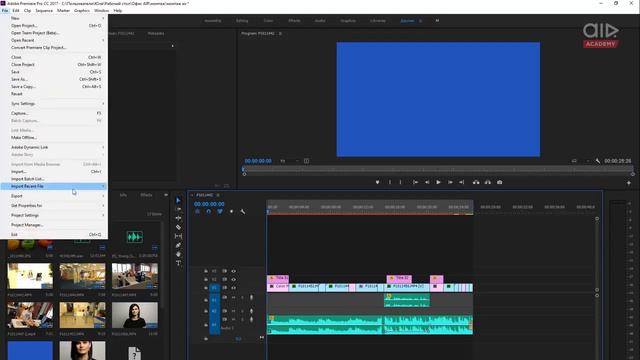Toggle the V3 track lock
The height and width of the screenshot is (360, 640).
point(206,271)
